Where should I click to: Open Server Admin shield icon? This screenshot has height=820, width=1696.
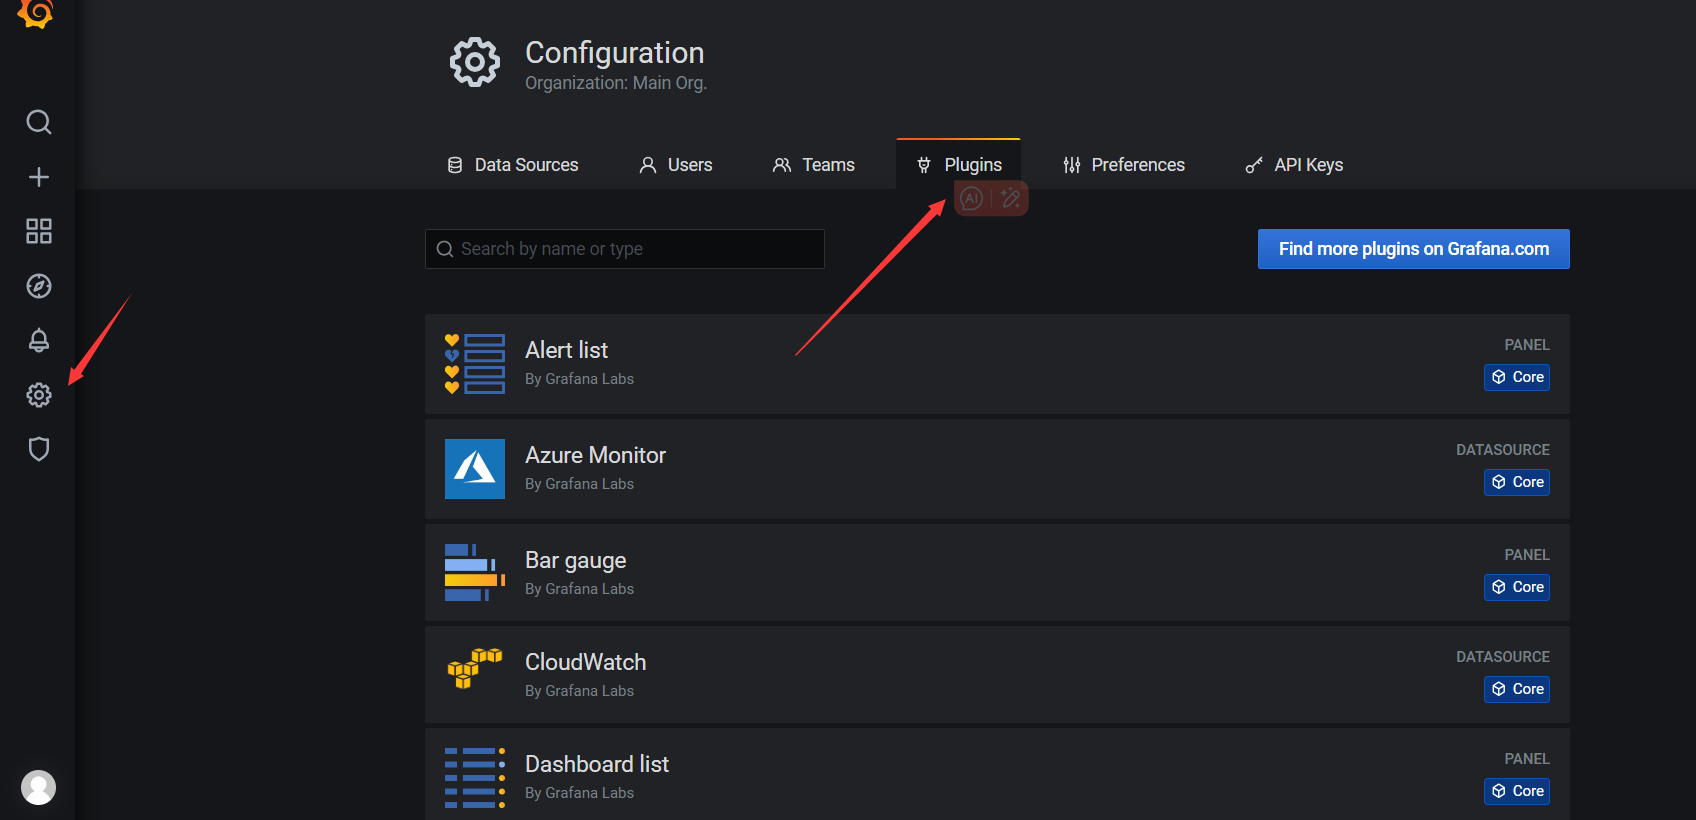pos(39,449)
